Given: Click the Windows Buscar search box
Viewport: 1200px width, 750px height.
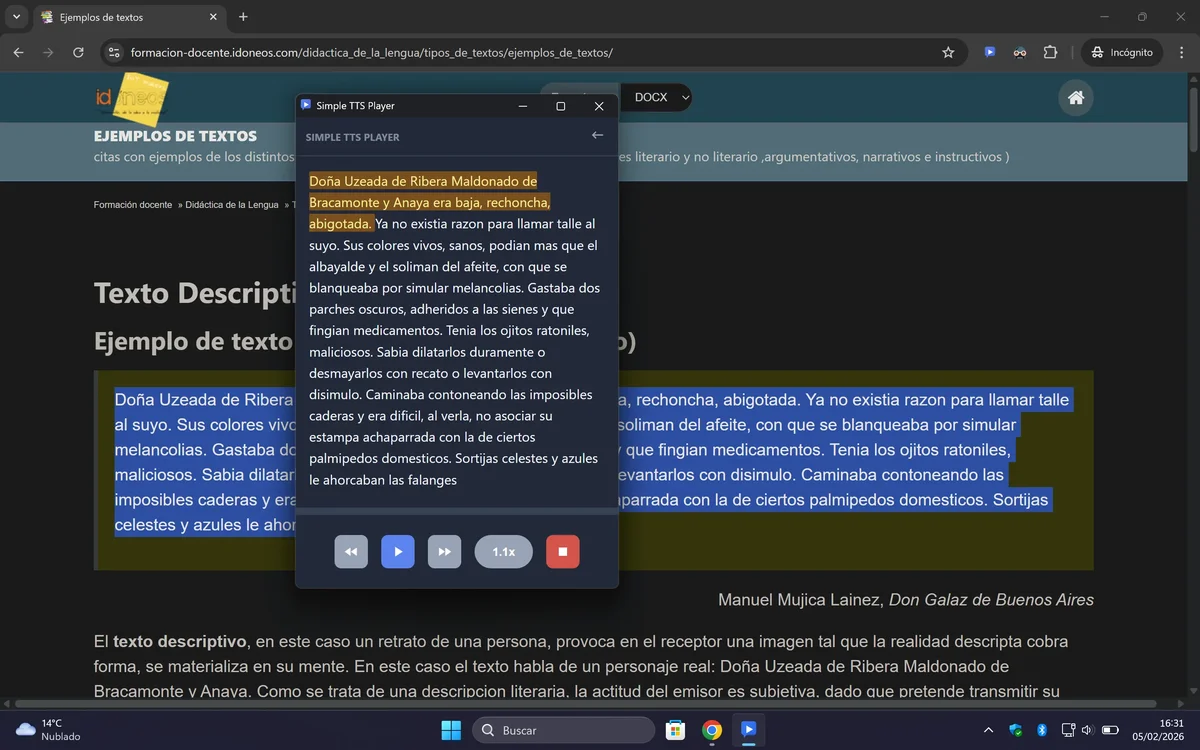Looking at the screenshot, I should click(x=563, y=729).
